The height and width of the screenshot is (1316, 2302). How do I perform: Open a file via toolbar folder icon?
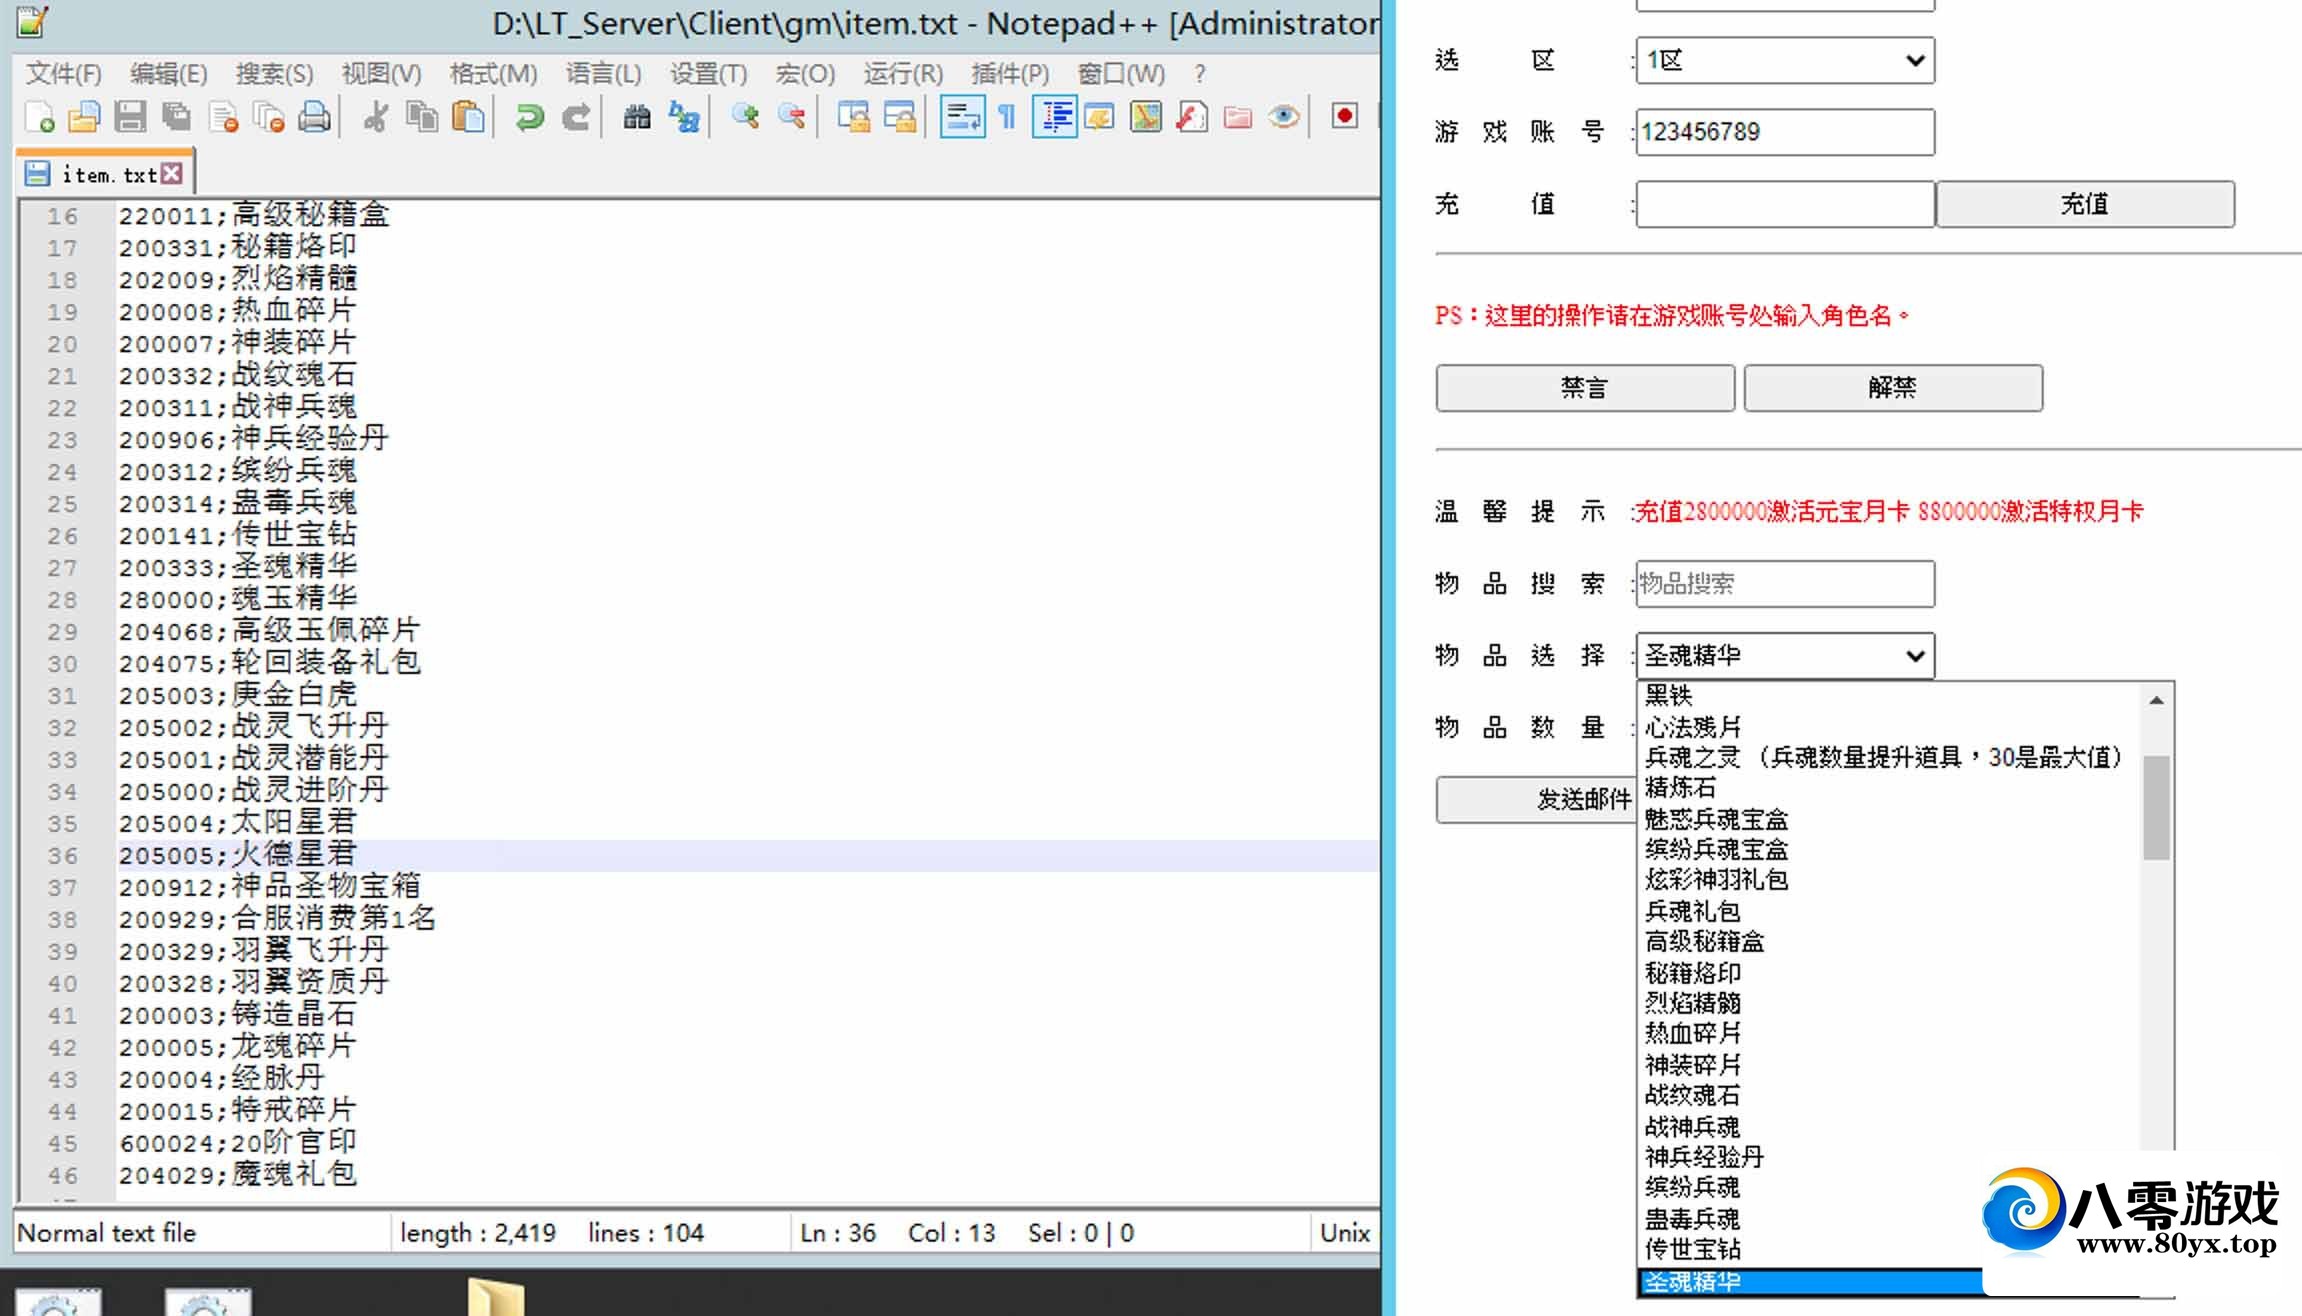[84, 117]
